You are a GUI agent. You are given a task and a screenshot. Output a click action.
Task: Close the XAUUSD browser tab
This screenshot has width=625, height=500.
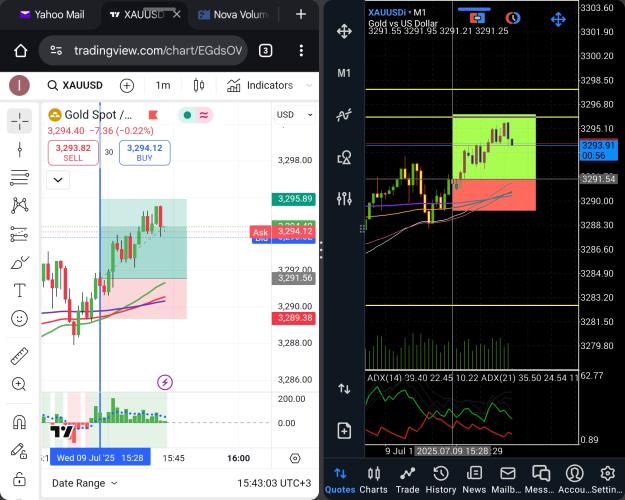tap(177, 14)
